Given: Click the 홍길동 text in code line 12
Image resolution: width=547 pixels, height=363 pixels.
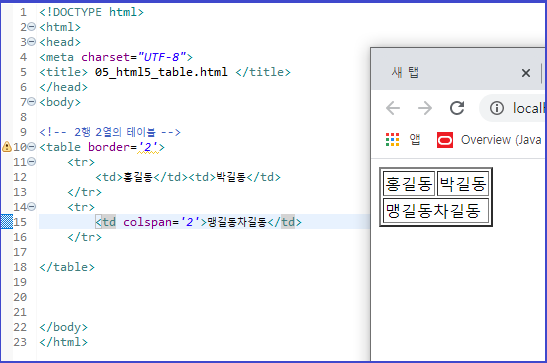Looking at the screenshot, I should [x=138, y=177].
